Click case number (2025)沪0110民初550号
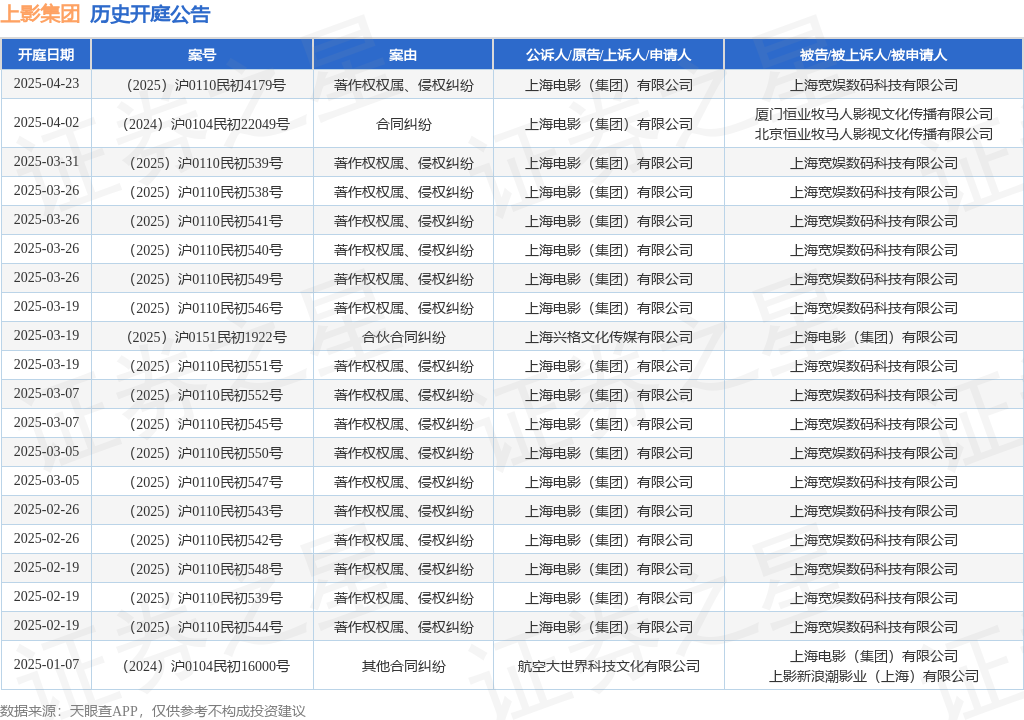 [x=206, y=453]
